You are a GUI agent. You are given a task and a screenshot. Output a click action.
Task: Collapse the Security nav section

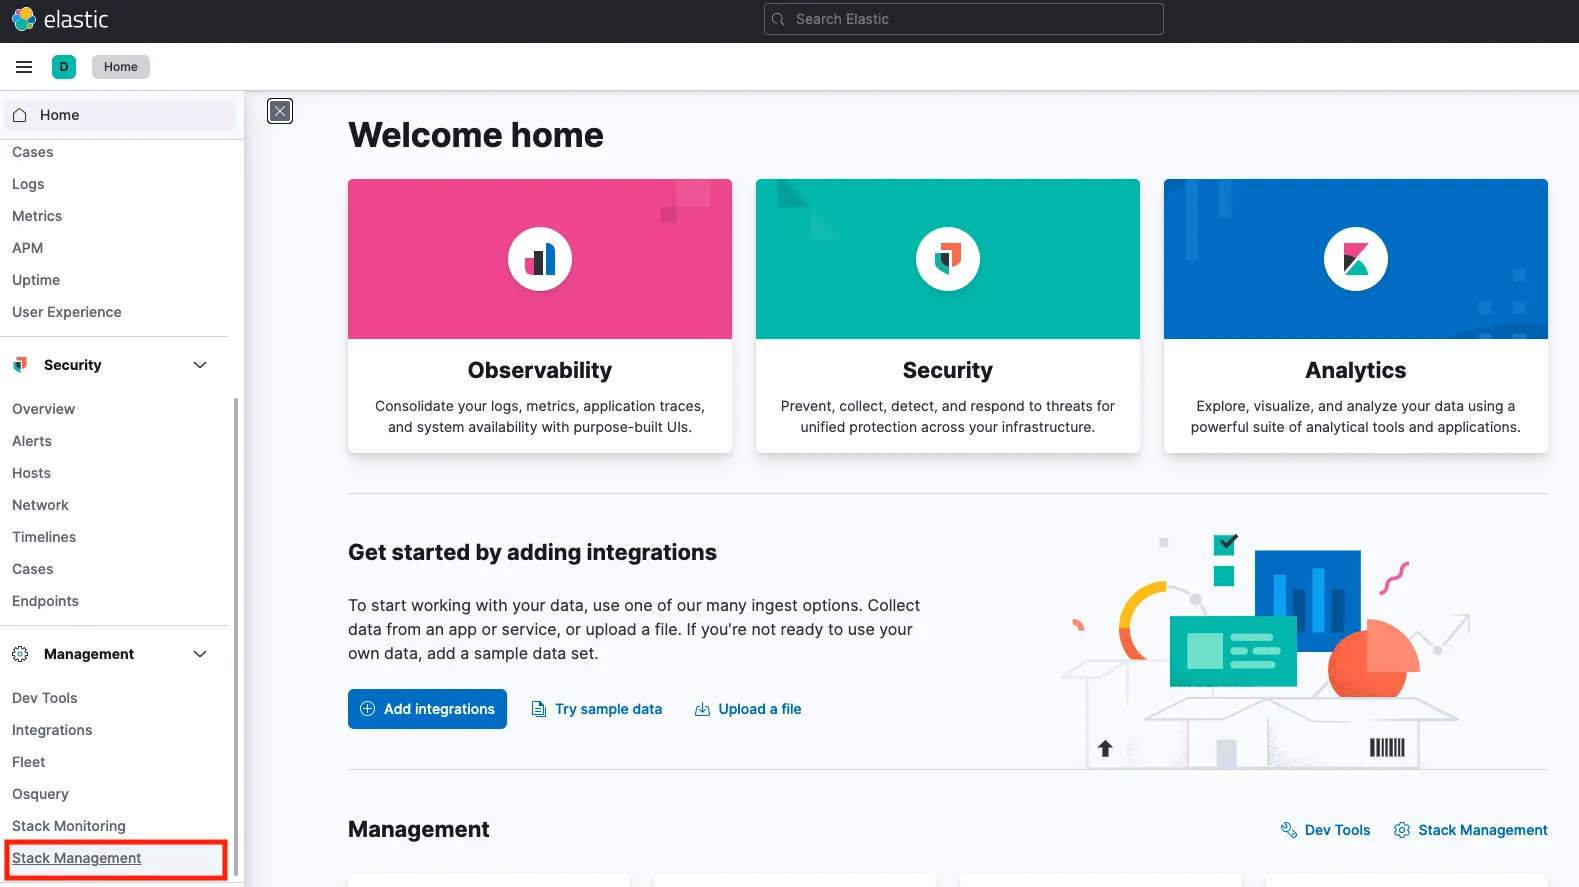[200, 365]
